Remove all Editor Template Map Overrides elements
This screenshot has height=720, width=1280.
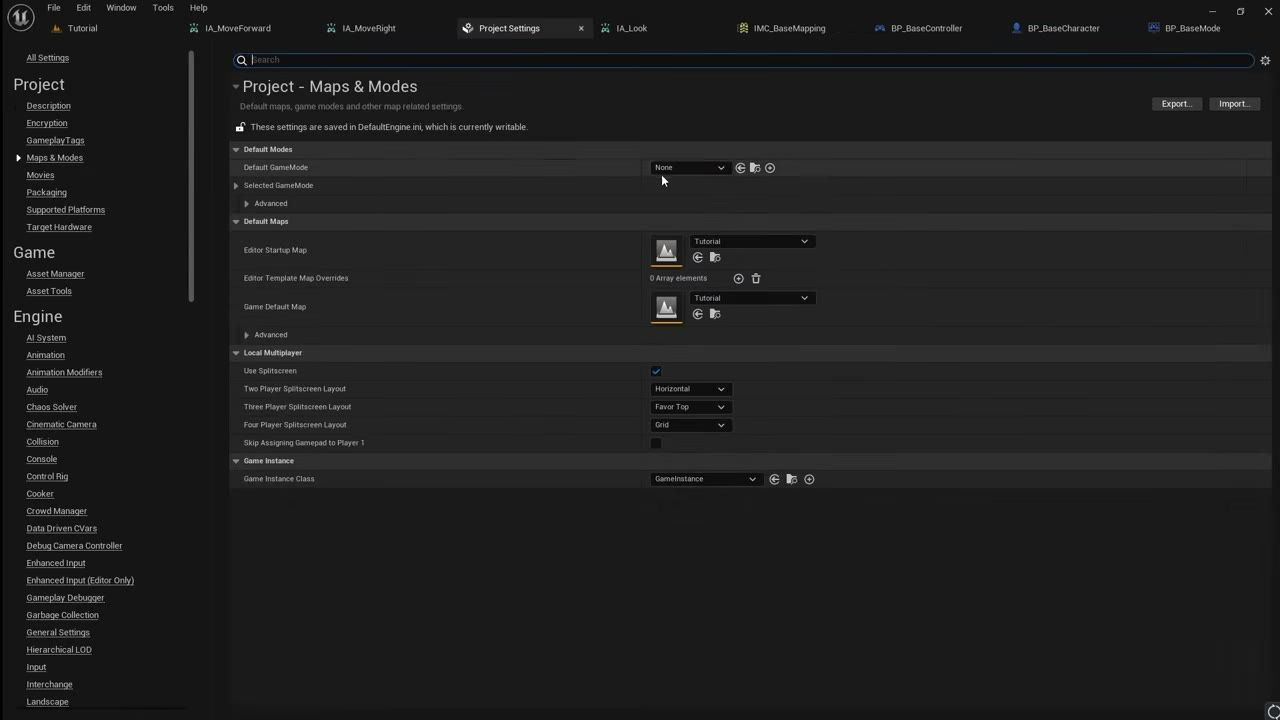coord(756,278)
